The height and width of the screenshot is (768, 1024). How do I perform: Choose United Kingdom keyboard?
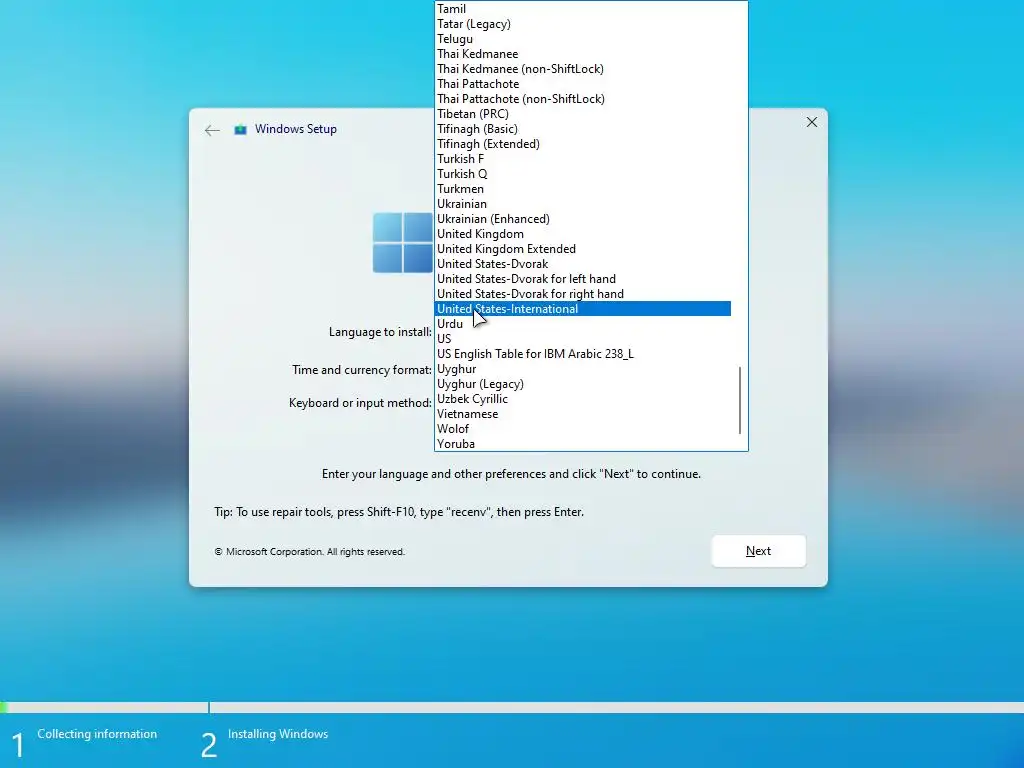pyautogui.click(x=583, y=234)
